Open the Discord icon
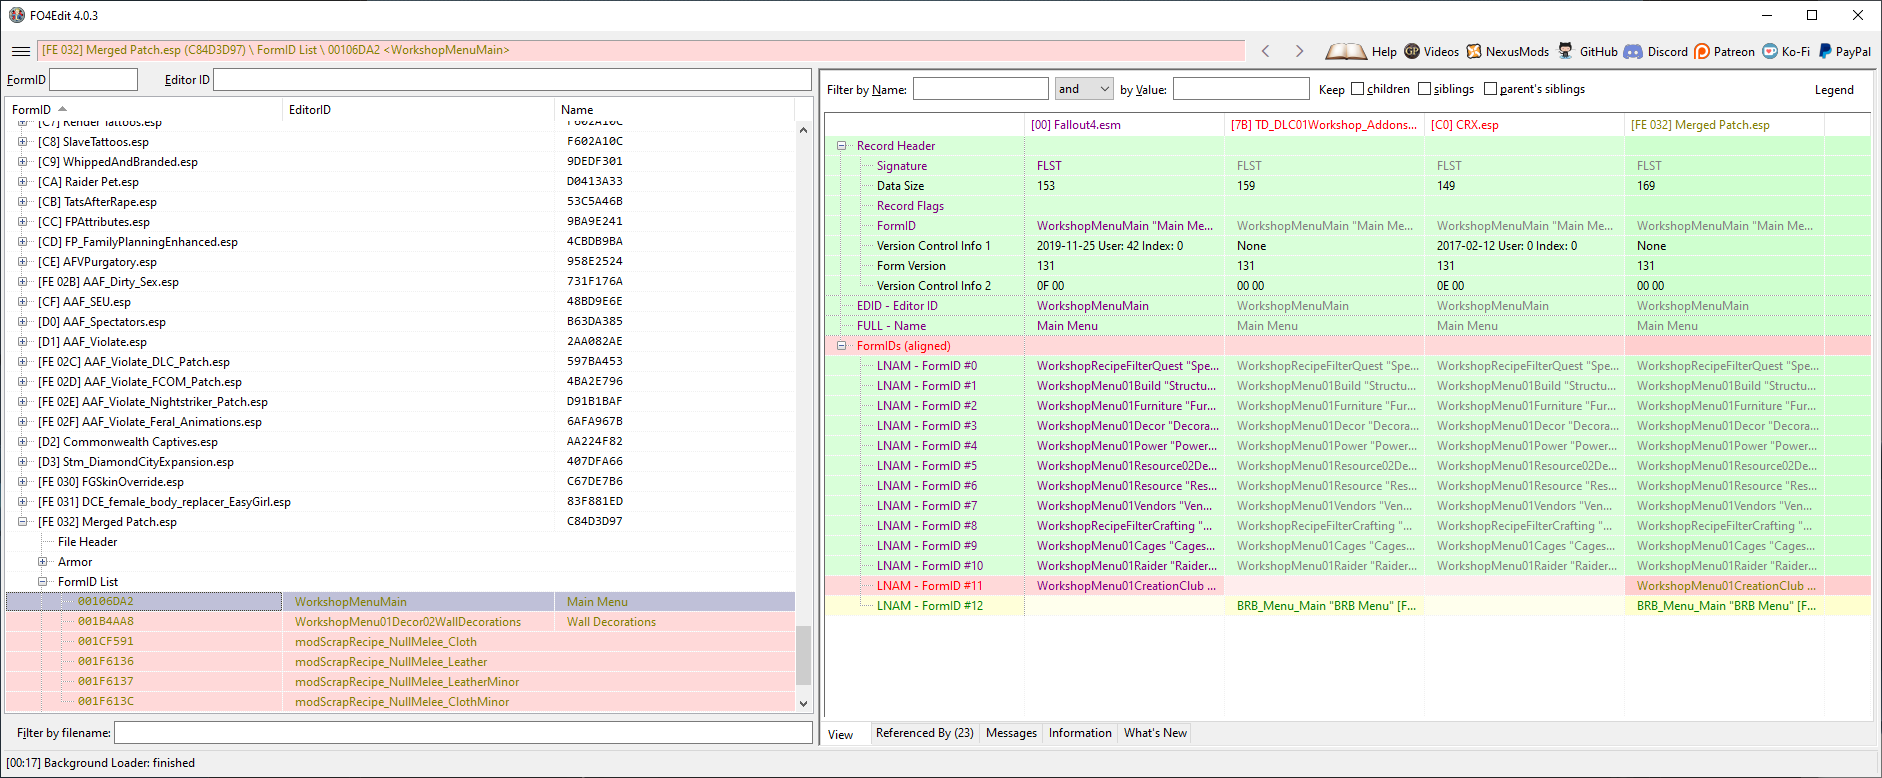This screenshot has height=778, width=1882. 1633,51
